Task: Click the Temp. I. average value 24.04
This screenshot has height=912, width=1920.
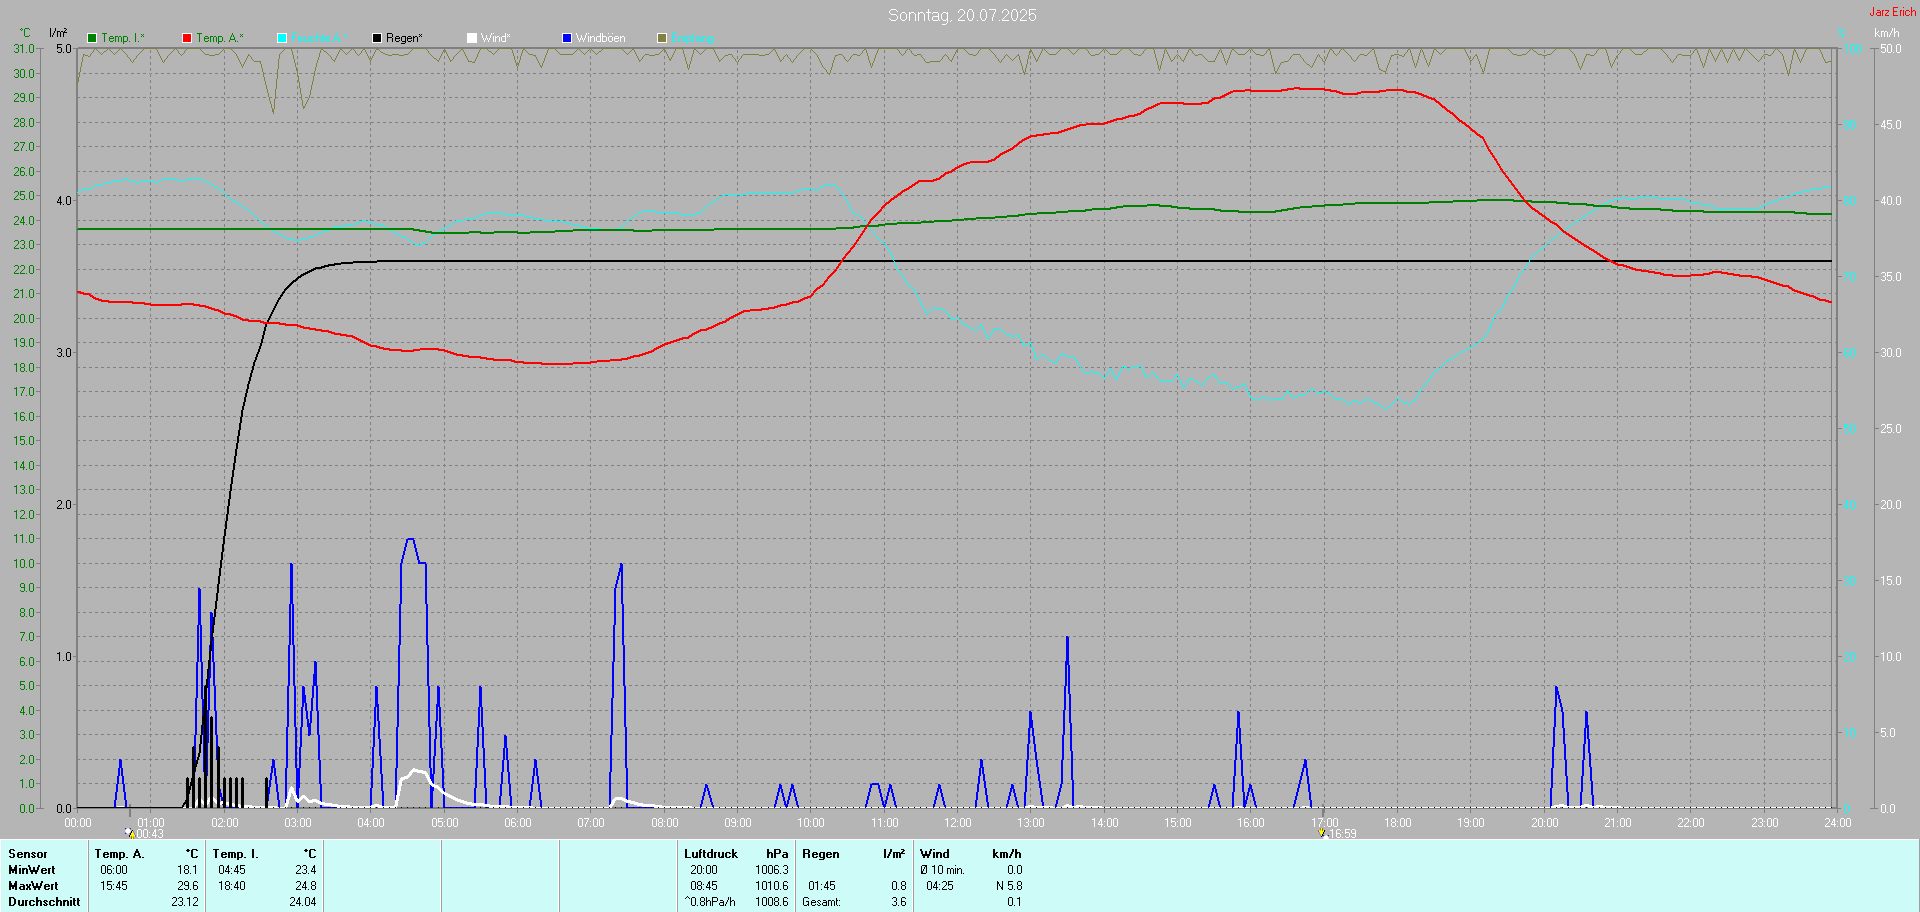Action: 303,902
